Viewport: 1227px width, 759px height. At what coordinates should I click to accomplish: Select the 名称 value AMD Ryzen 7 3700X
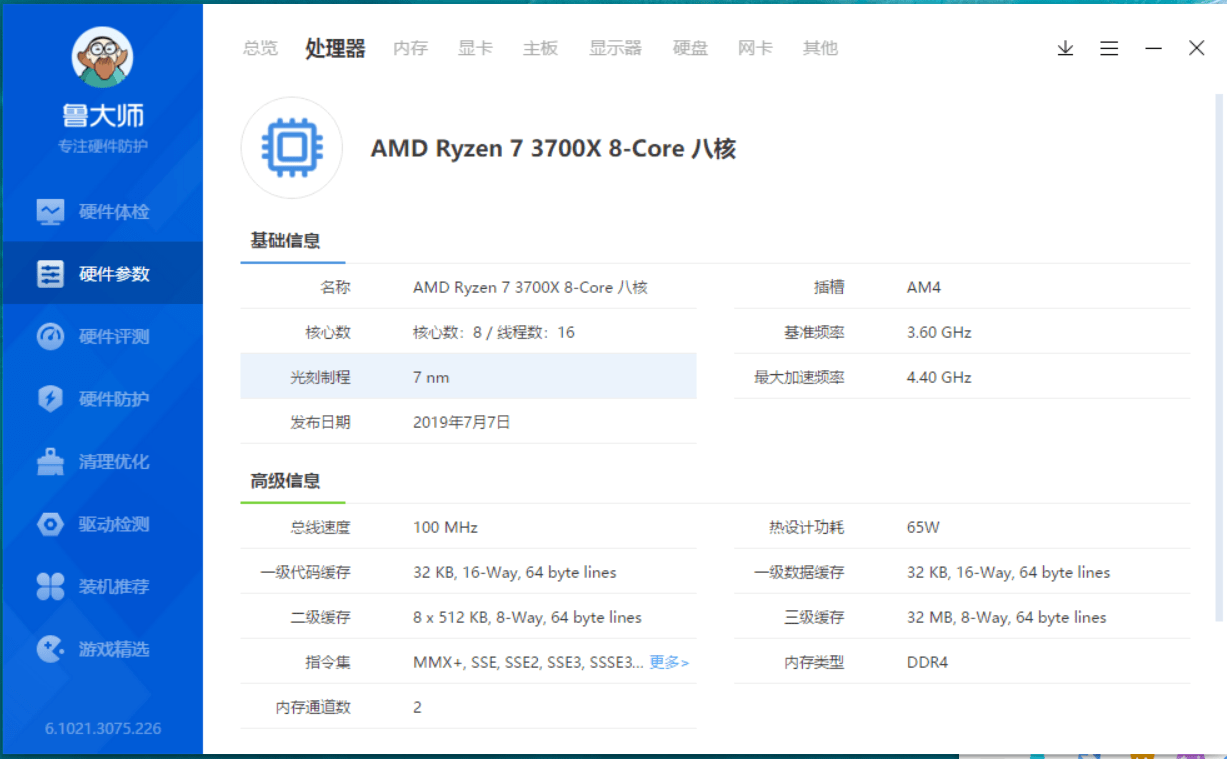pos(530,287)
